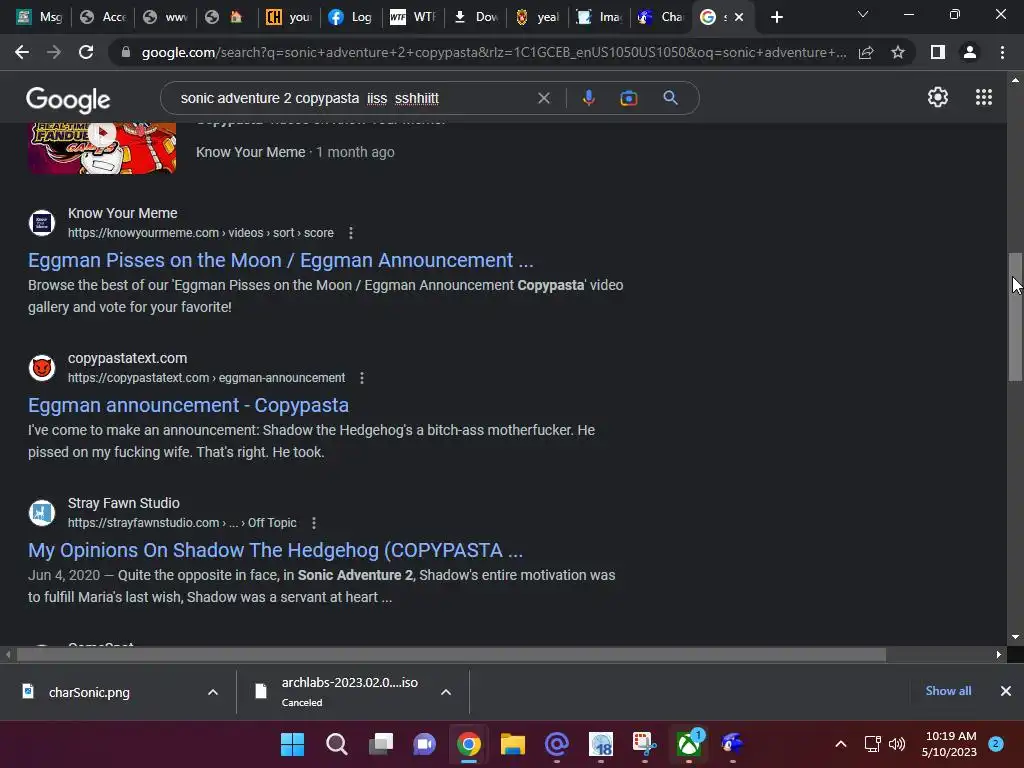The image size is (1024, 768).
Task: Open more options for copypastatext.com result
Action: pyautogui.click(x=362, y=378)
